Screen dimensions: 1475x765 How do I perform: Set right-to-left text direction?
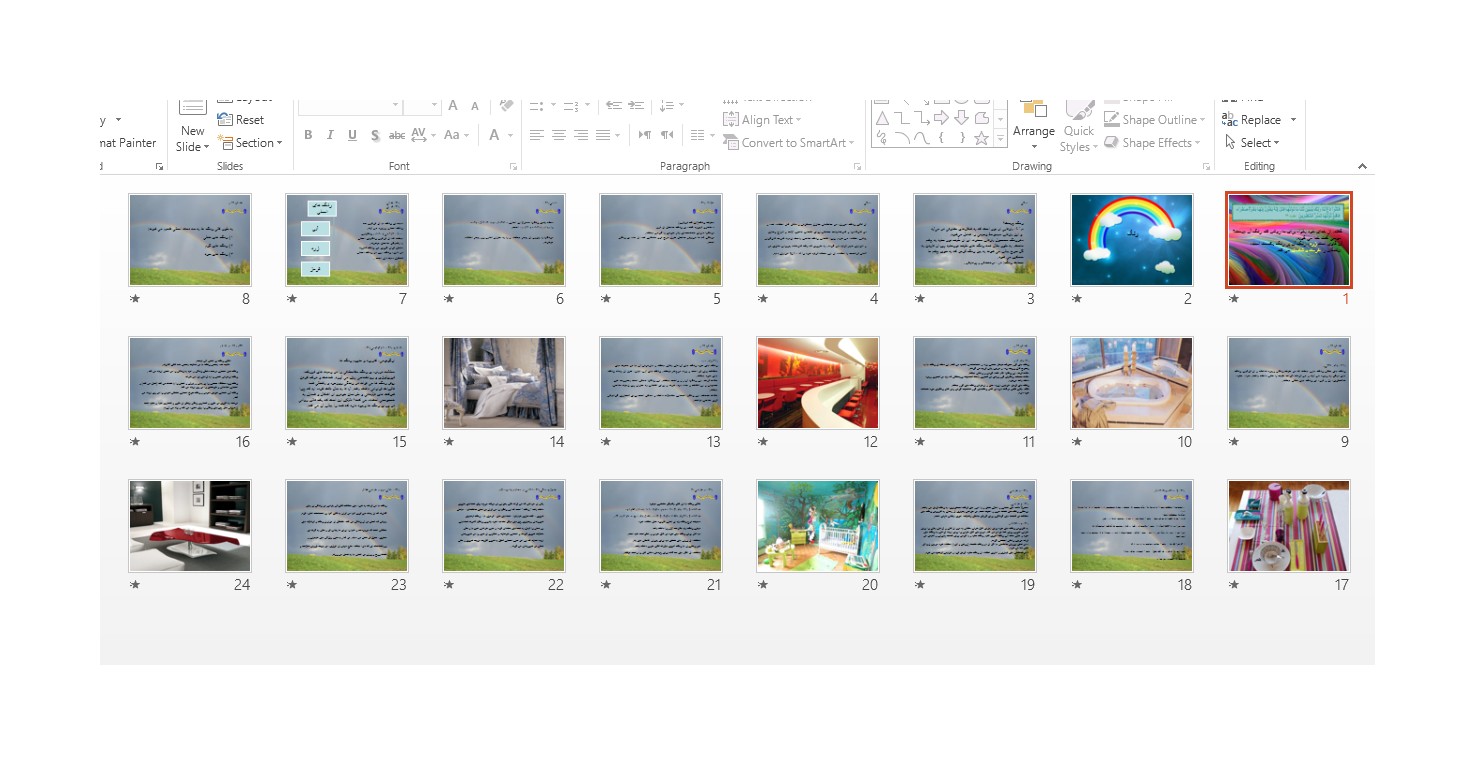[x=667, y=135]
